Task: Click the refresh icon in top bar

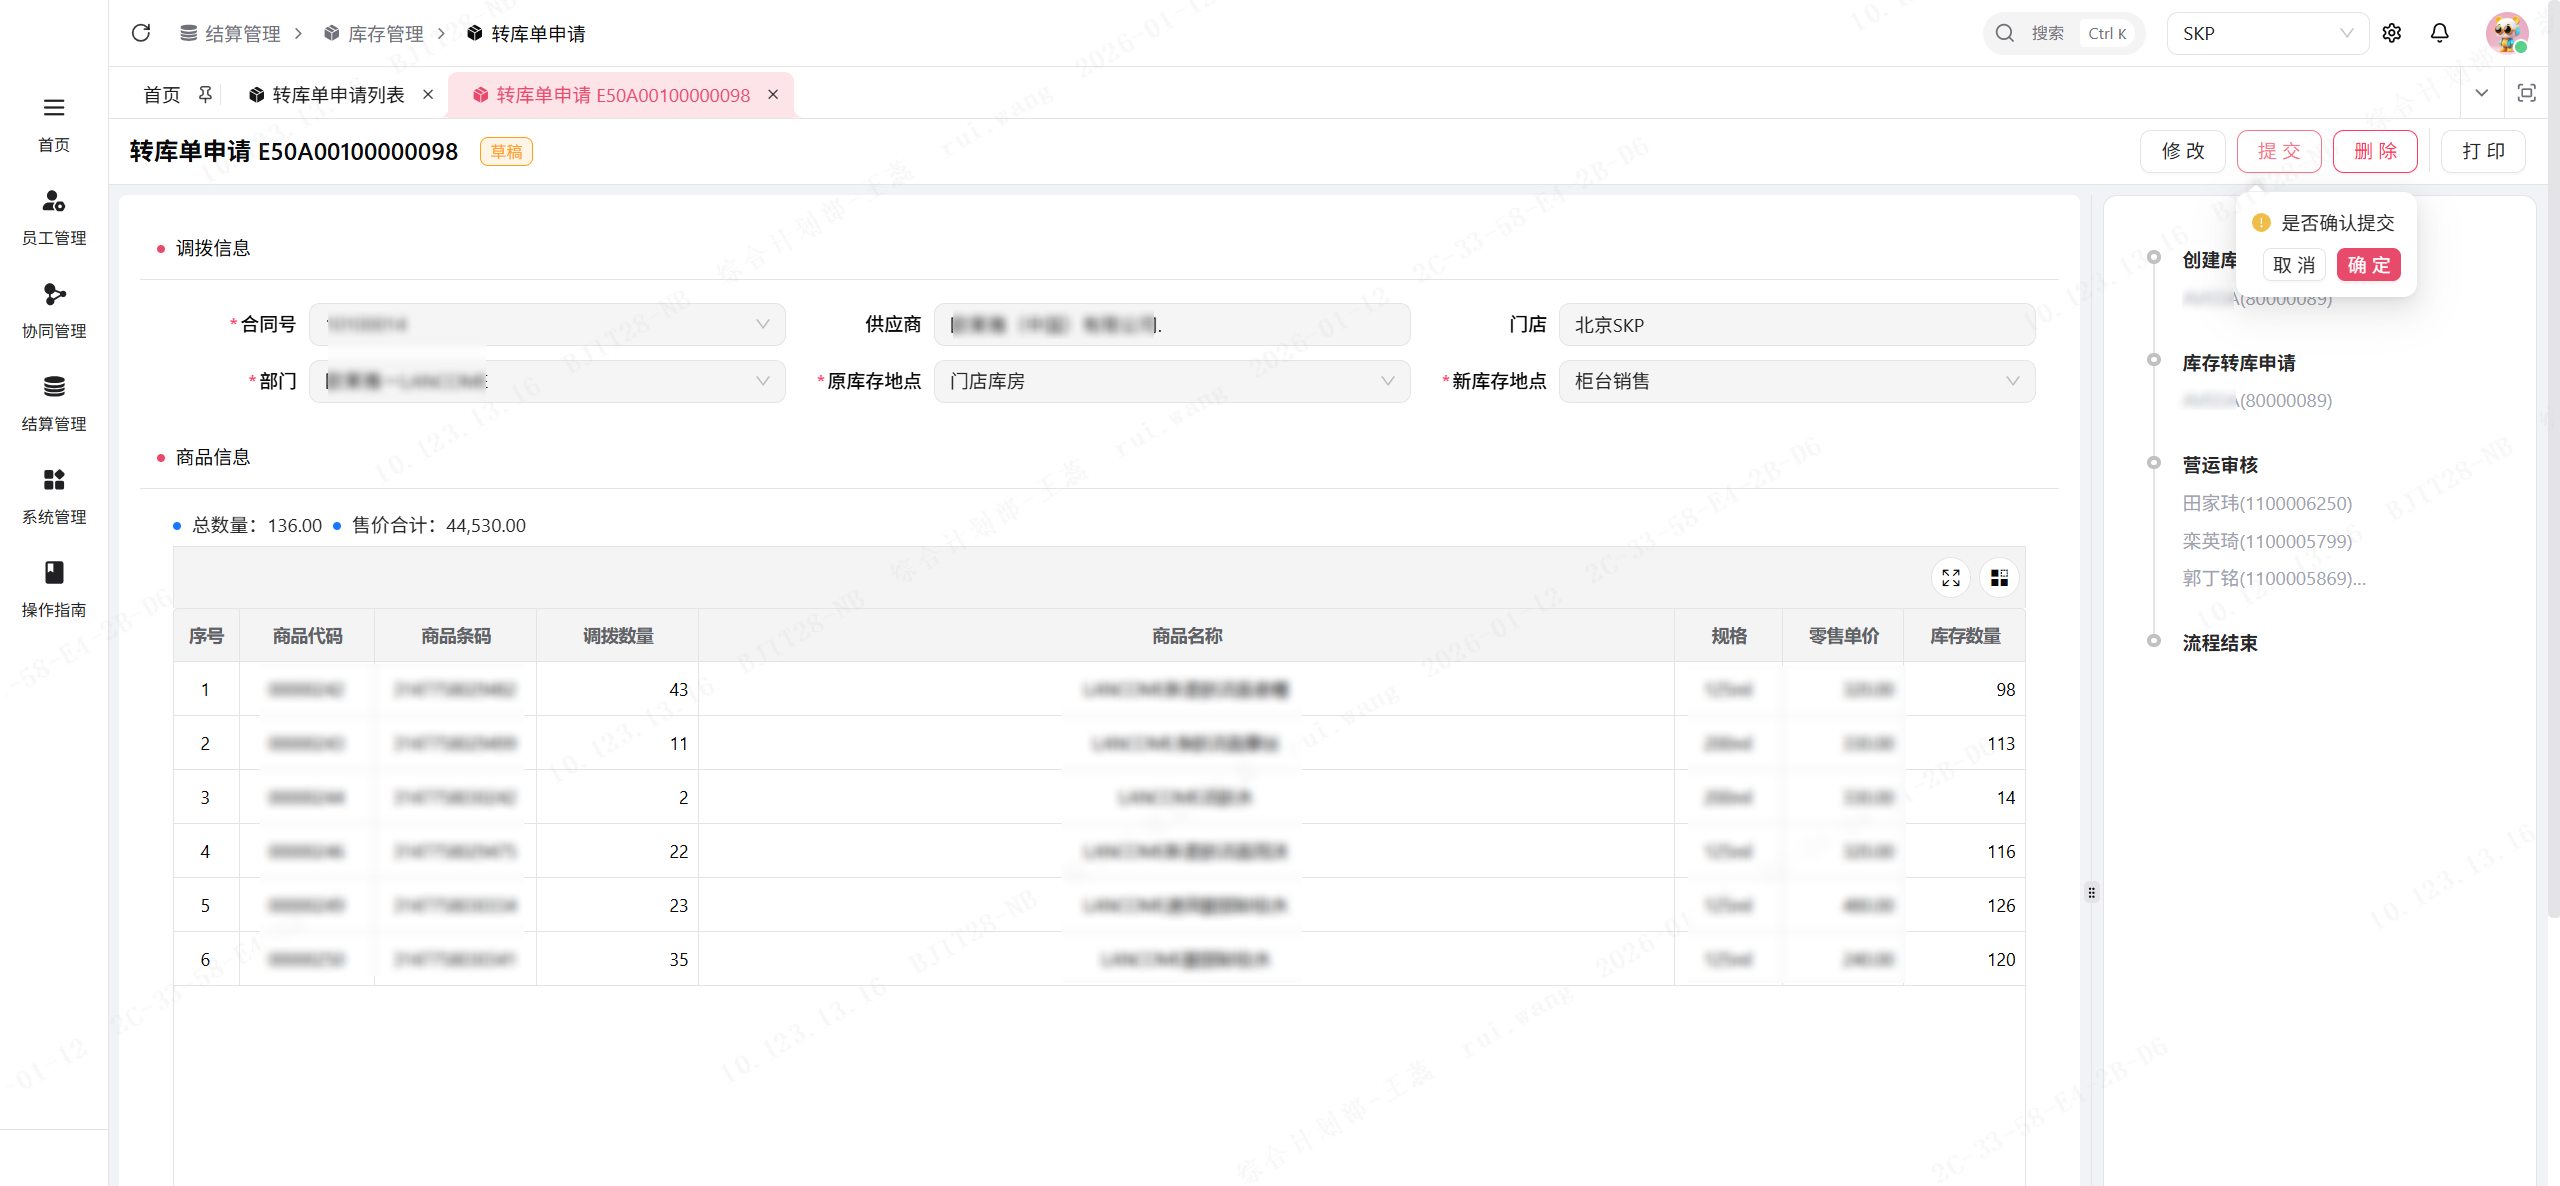Action: point(141,33)
